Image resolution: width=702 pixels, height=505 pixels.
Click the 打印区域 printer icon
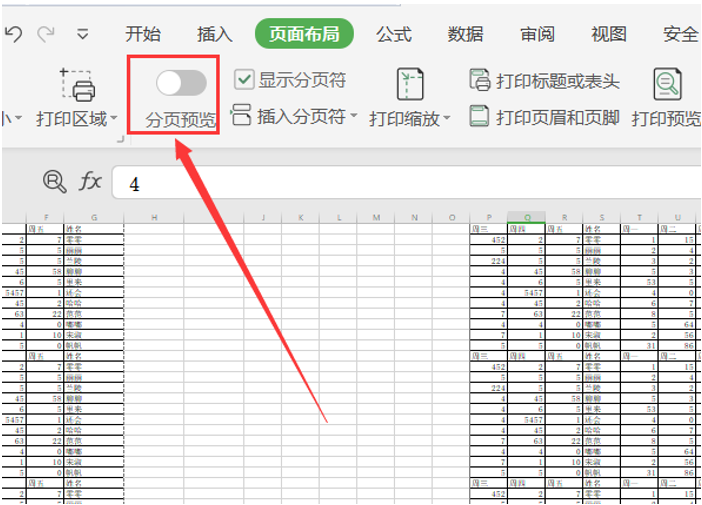(x=78, y=85)
